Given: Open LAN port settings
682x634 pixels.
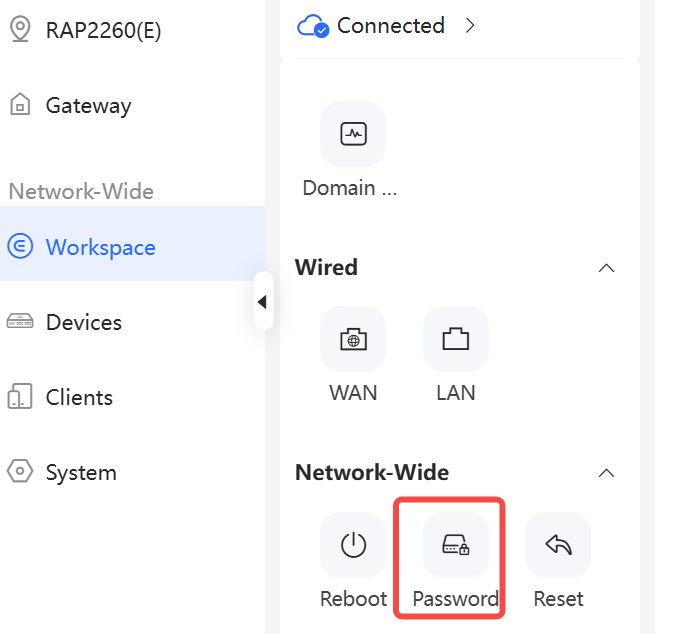Looking at the screenshot, I should [456, 339].
